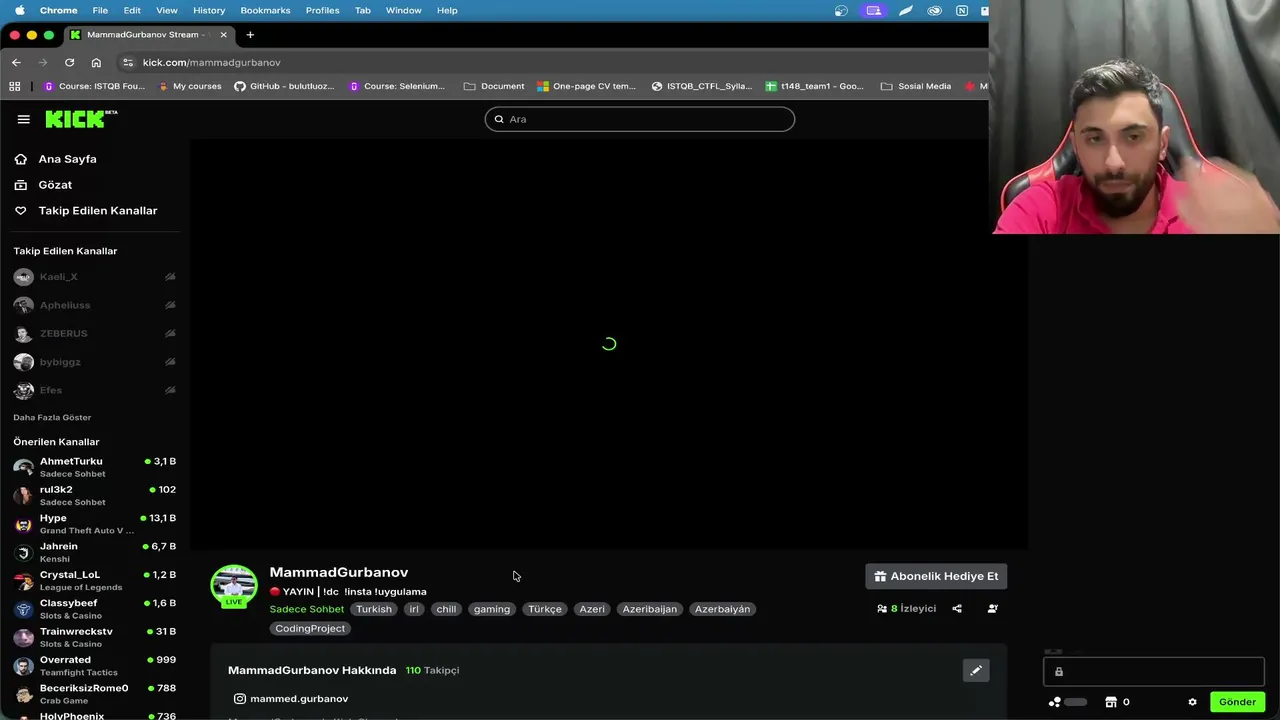Reload the Kick page
The image size is (1280, 720).
tap(69, 62)
